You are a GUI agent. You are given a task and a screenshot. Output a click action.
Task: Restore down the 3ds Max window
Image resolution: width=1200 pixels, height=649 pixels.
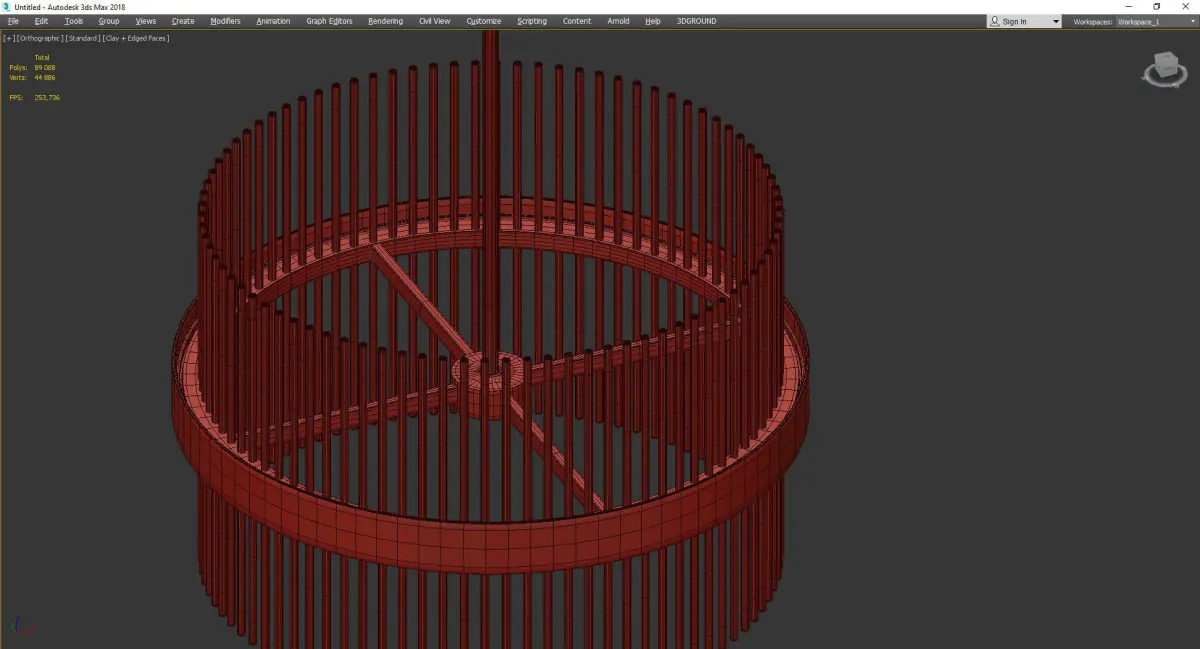[1157, 6]
